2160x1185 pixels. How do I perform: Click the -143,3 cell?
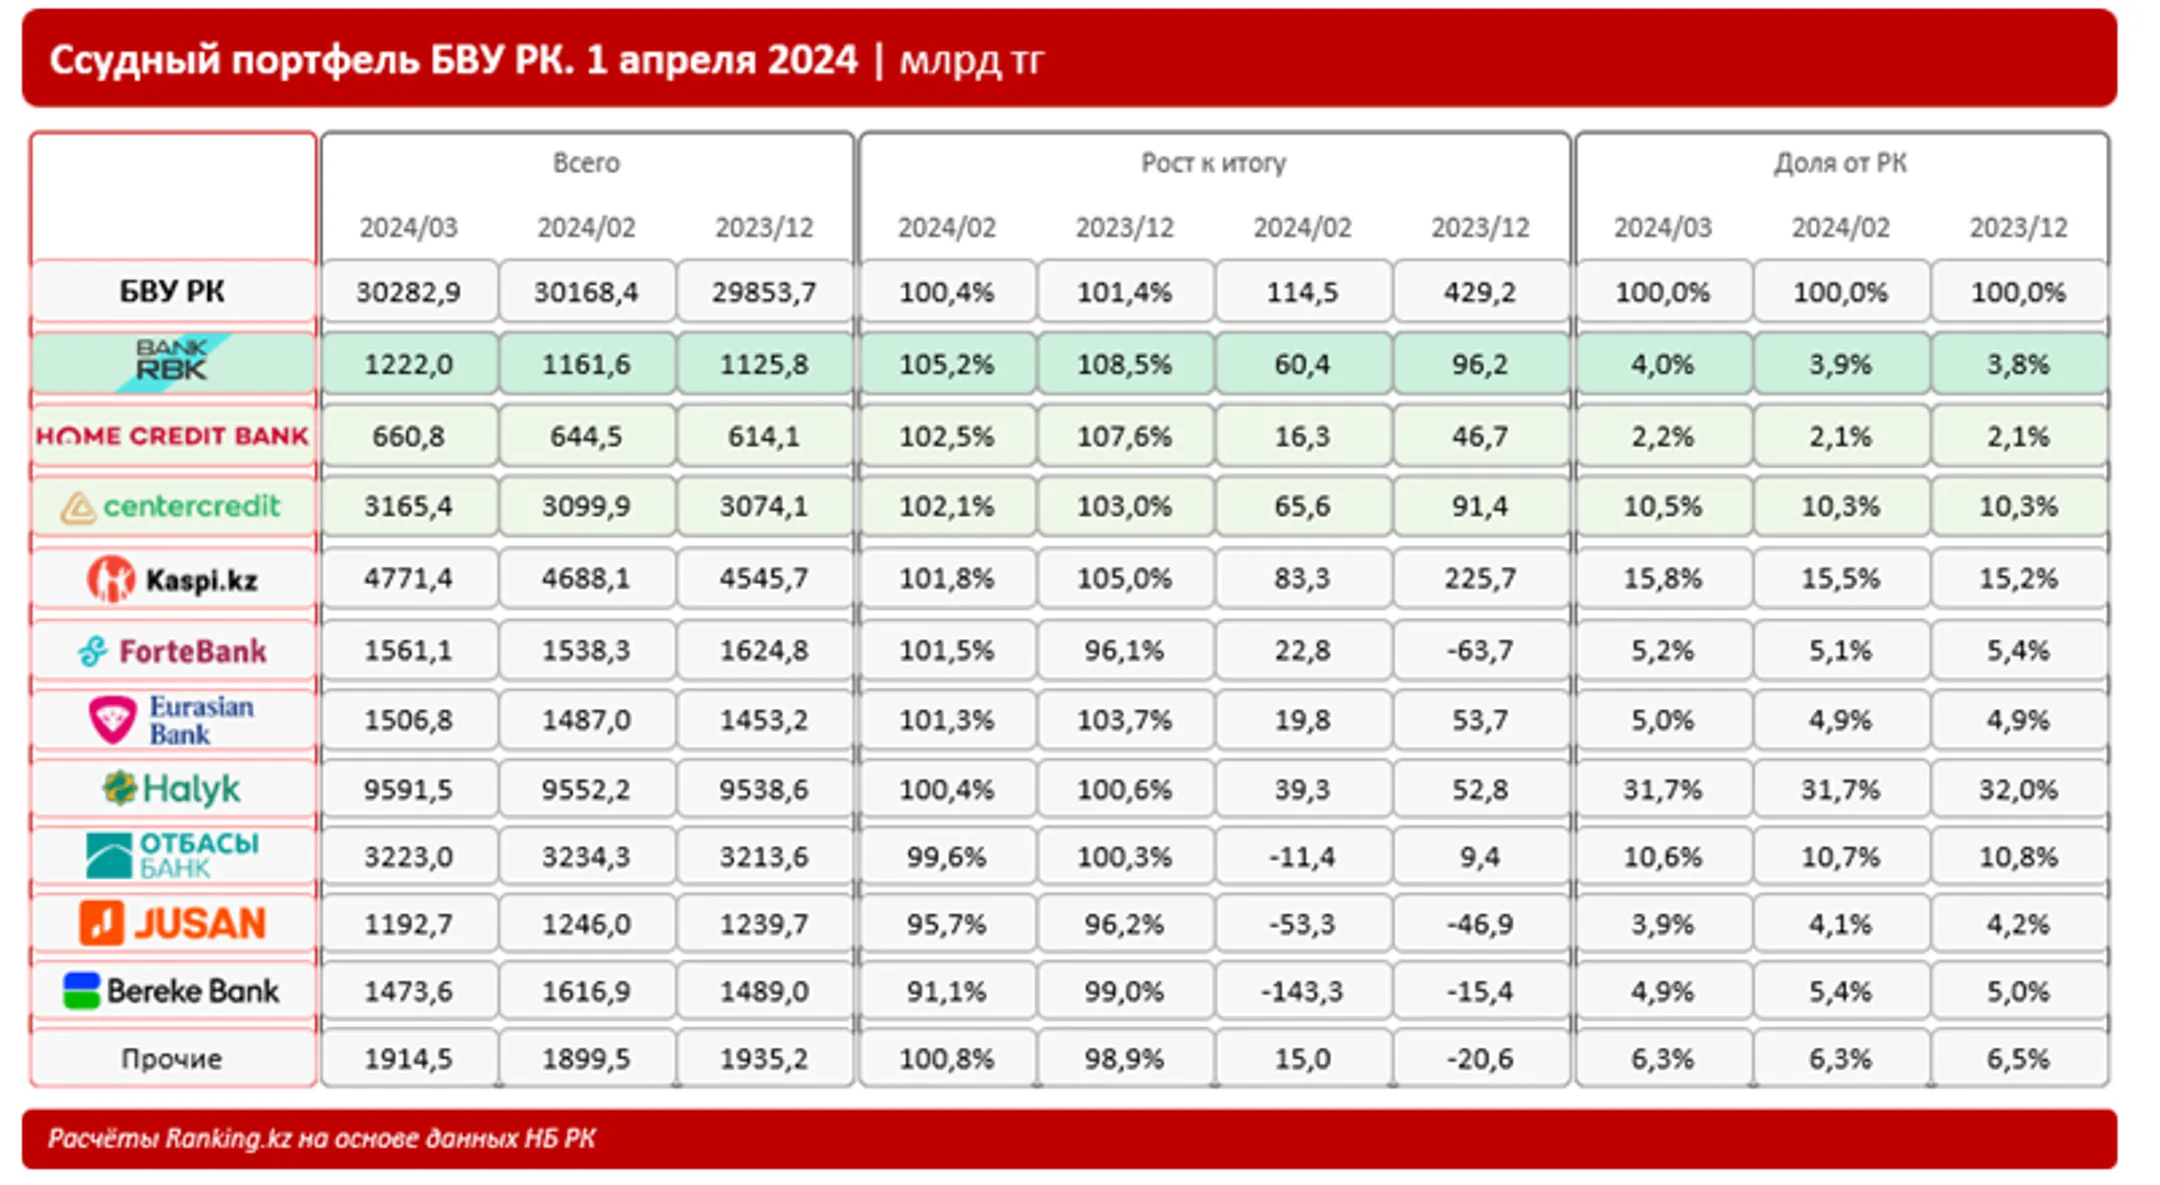pos(1302,991)
